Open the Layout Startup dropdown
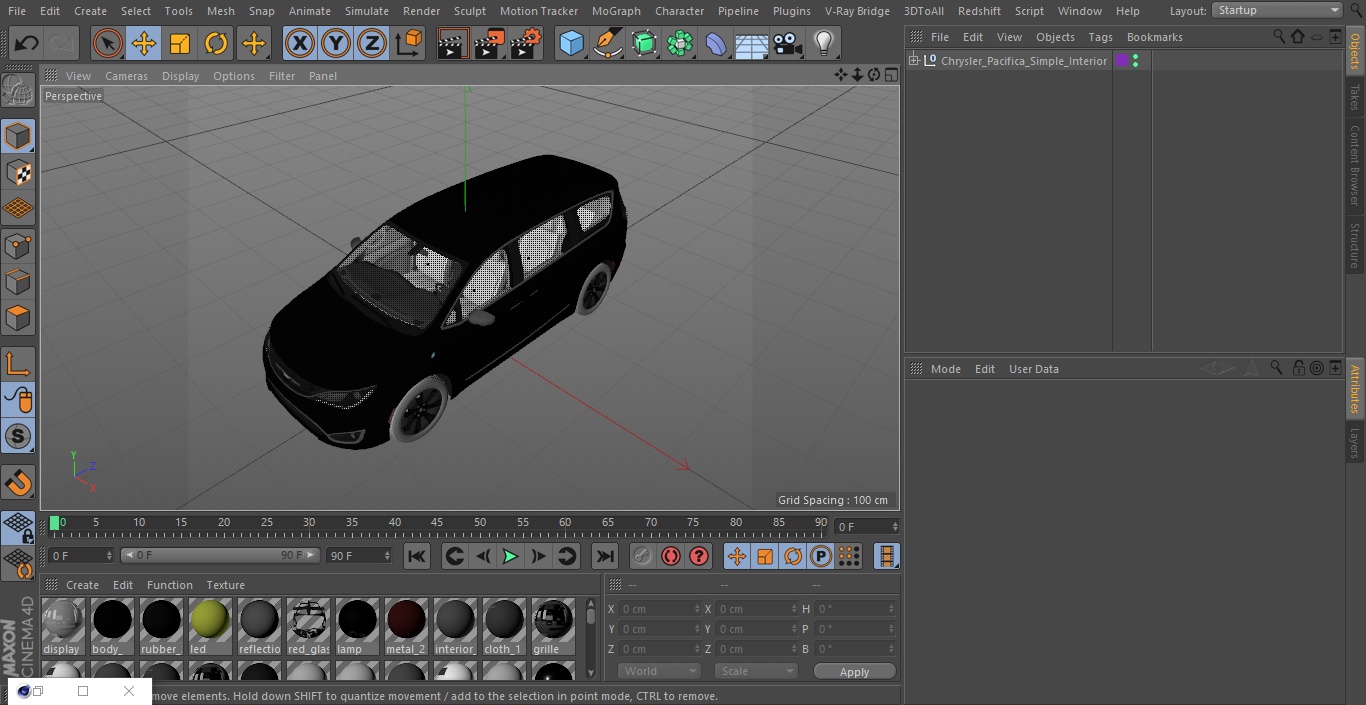The height and width of the screenshot is (705, 1366). (x=1277, y=10)
